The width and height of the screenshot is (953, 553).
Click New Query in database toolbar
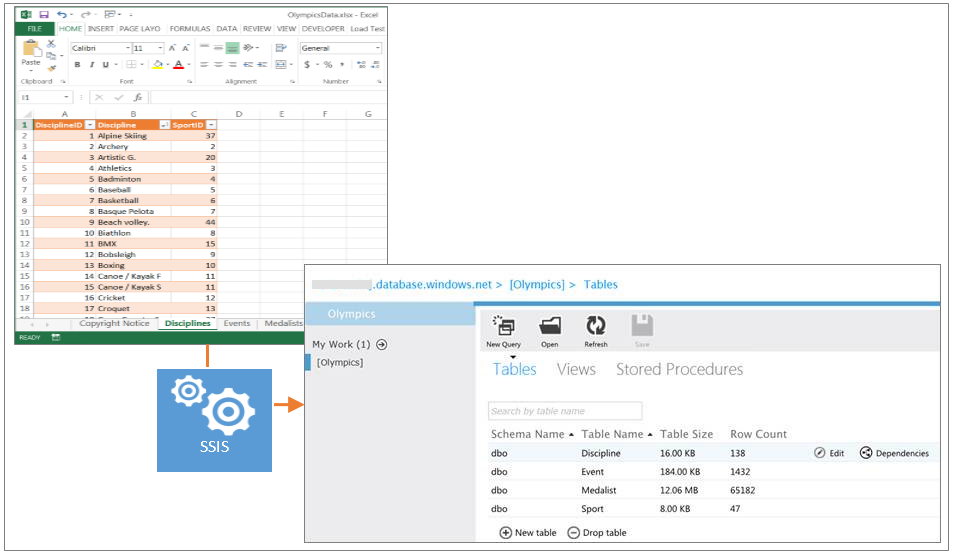click(503, 331)
